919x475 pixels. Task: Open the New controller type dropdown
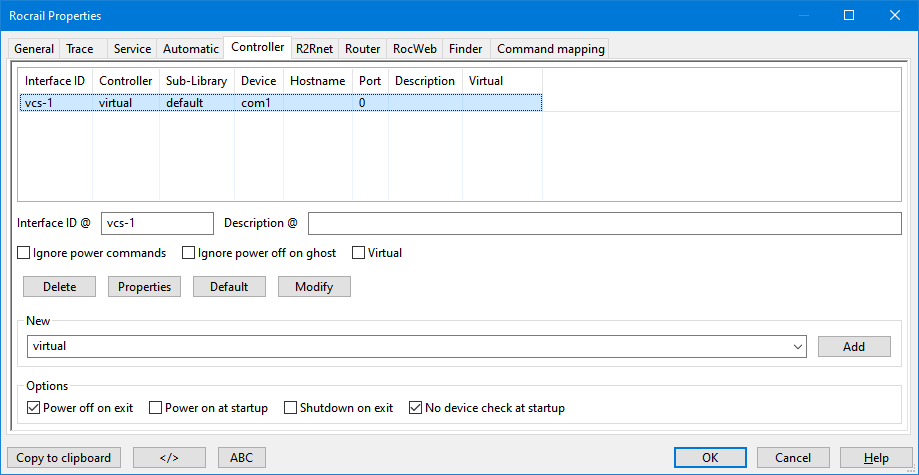(x=797, y=346)
